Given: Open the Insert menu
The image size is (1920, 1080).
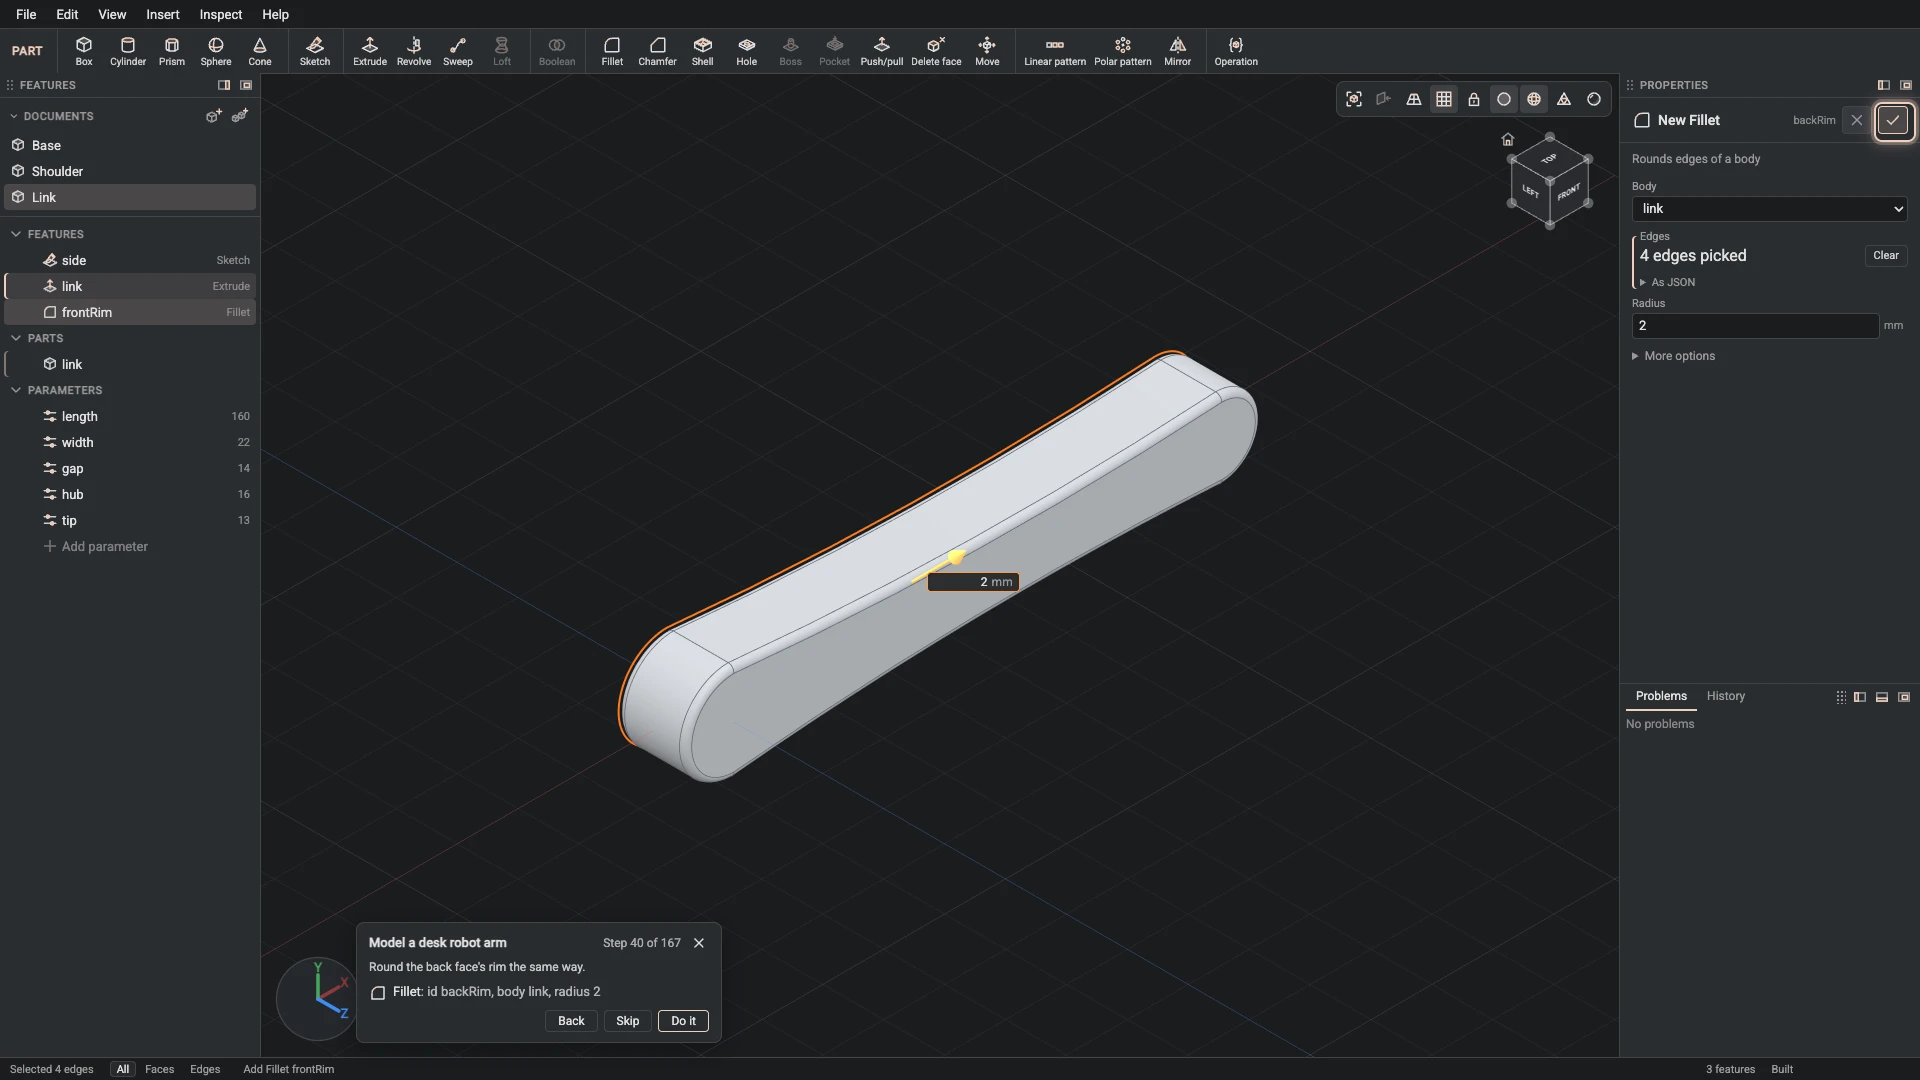Looking at the screenshot, I should (163, 14).
